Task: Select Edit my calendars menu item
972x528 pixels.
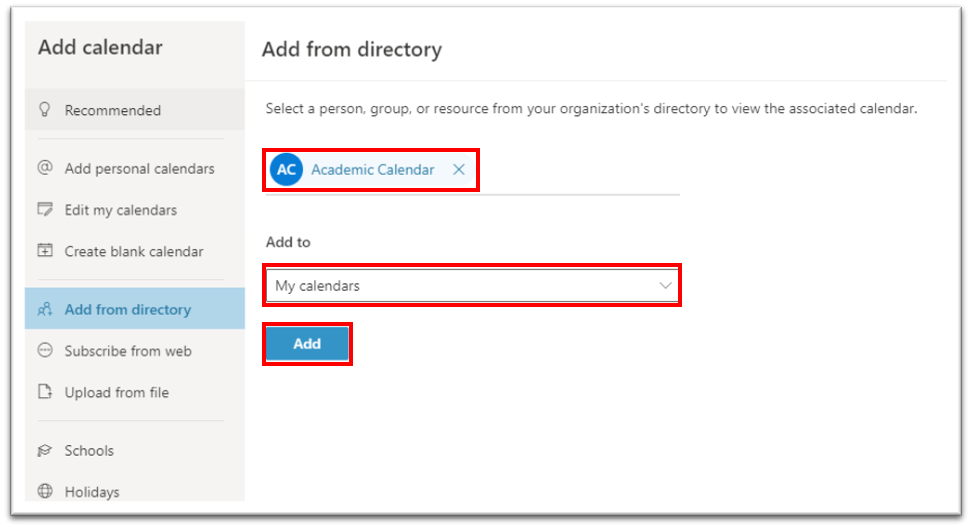Action: tap(121, 210)
